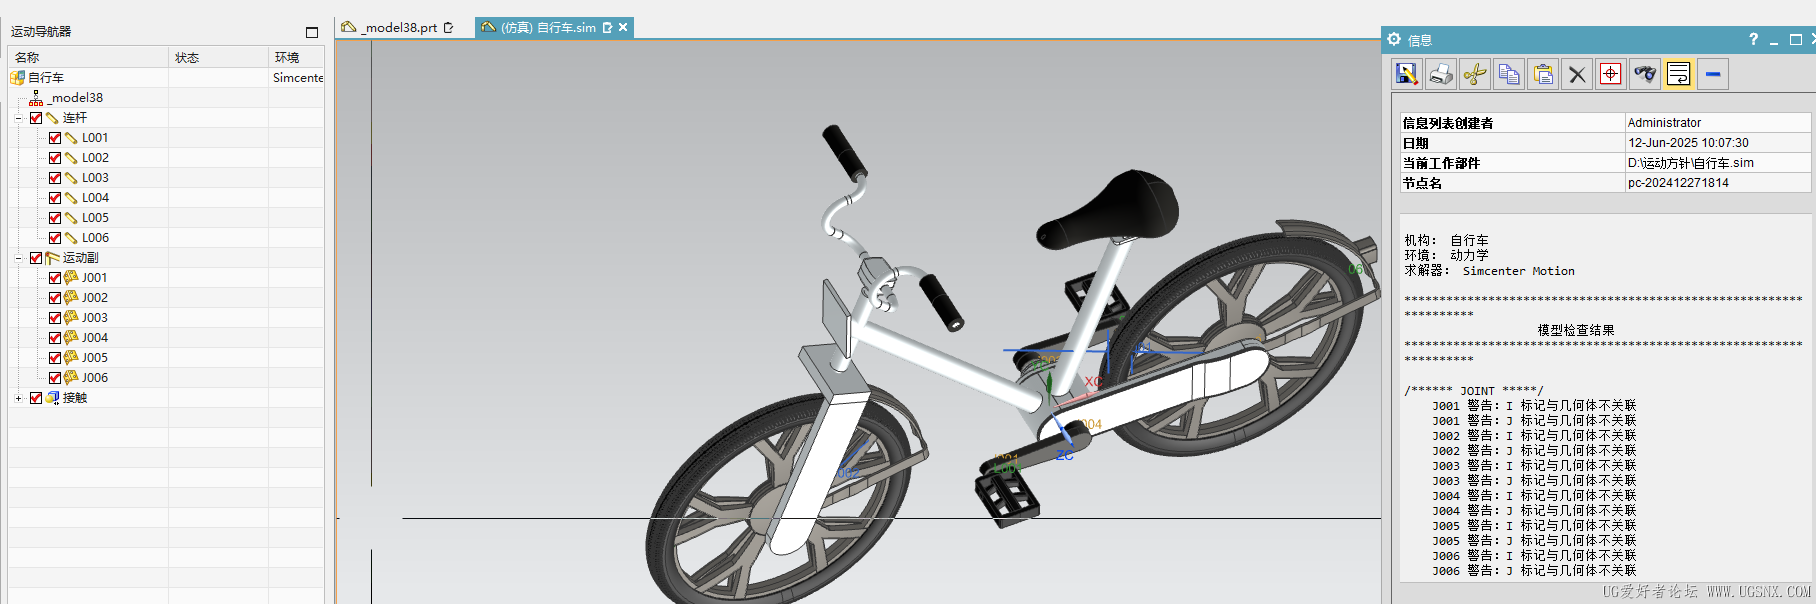The height and width of the screenshot is (604, 1816).
Task: Click the 12-Jun-2025 10:07:30 date cell
Action: point(1717,142)
